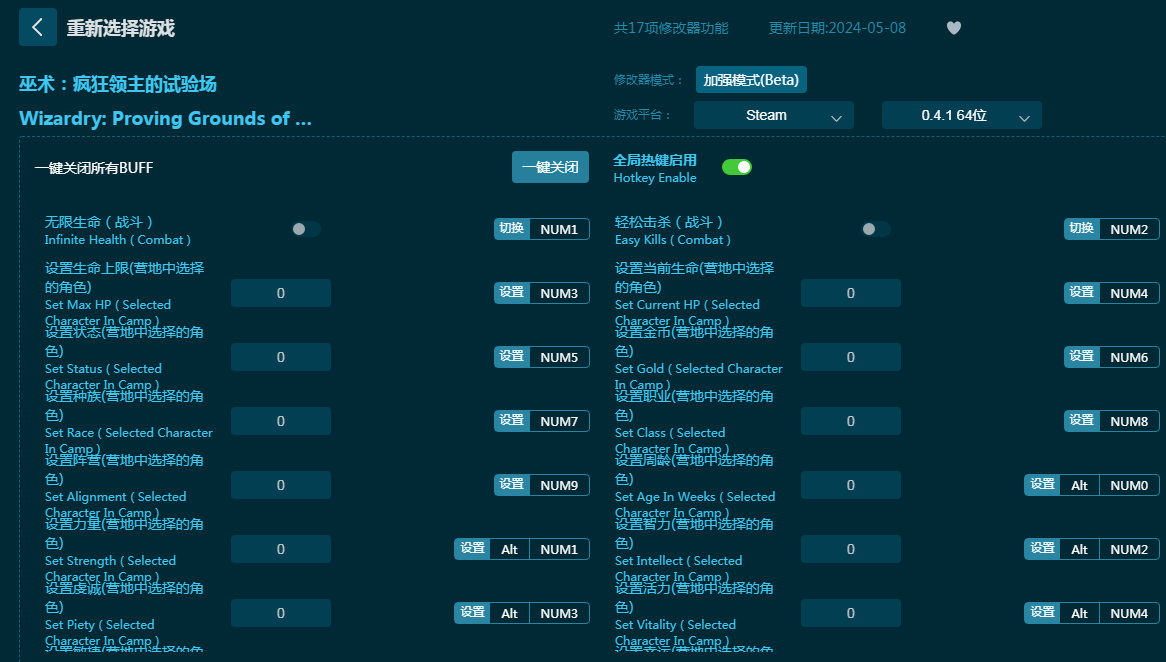Viewport: 1166px width, 662px height.
Task: Click the Set Alignment value field
Action: click(281, 485)
